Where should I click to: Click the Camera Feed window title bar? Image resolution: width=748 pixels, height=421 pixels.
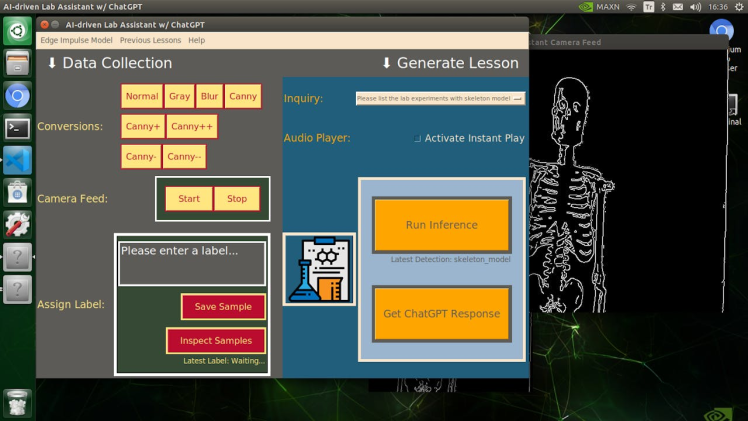[x=627, y=42]
